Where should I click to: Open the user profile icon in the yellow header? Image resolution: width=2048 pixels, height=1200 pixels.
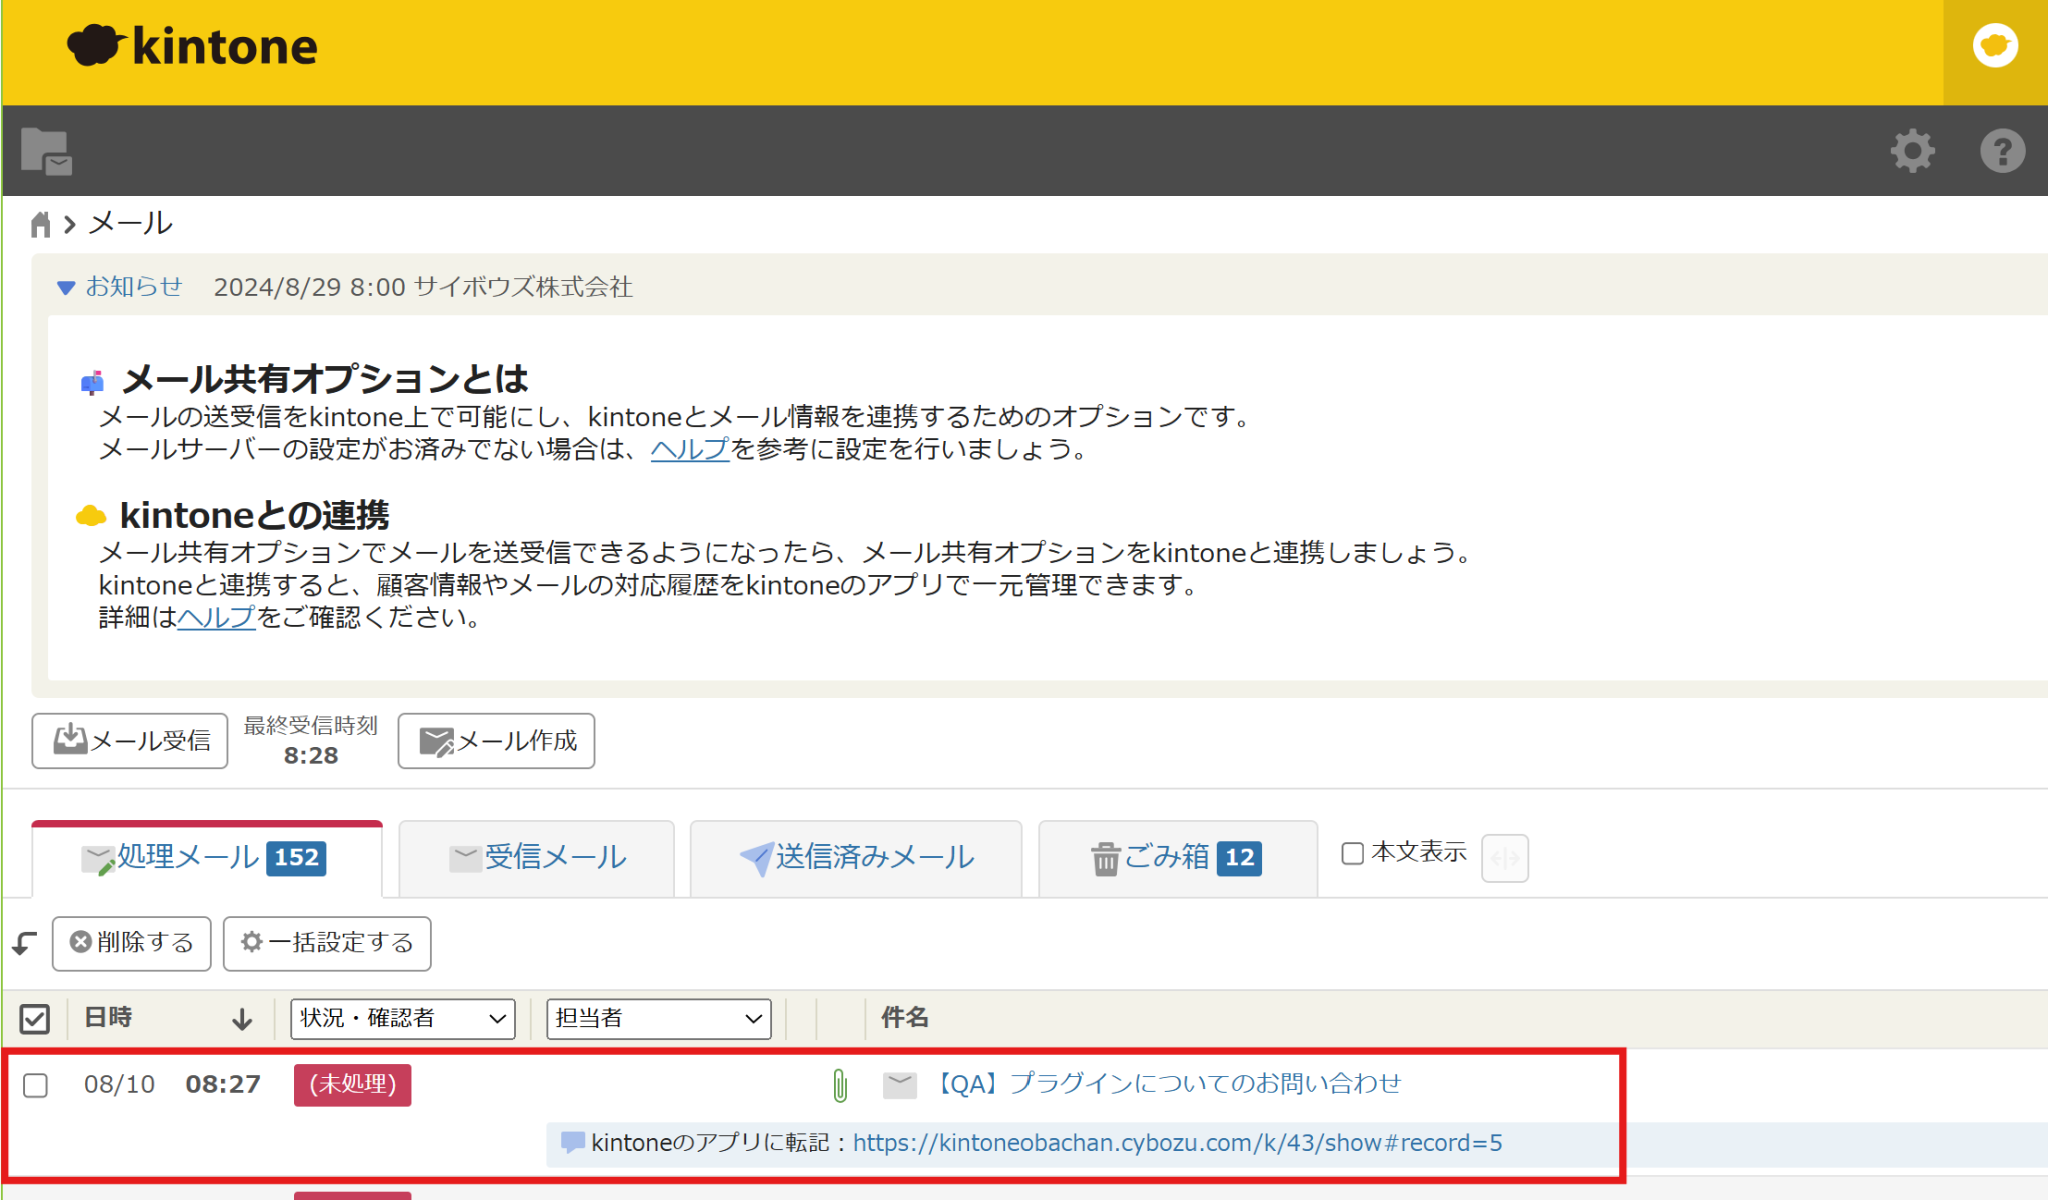pyautogui.click(x=1995, y=45)
